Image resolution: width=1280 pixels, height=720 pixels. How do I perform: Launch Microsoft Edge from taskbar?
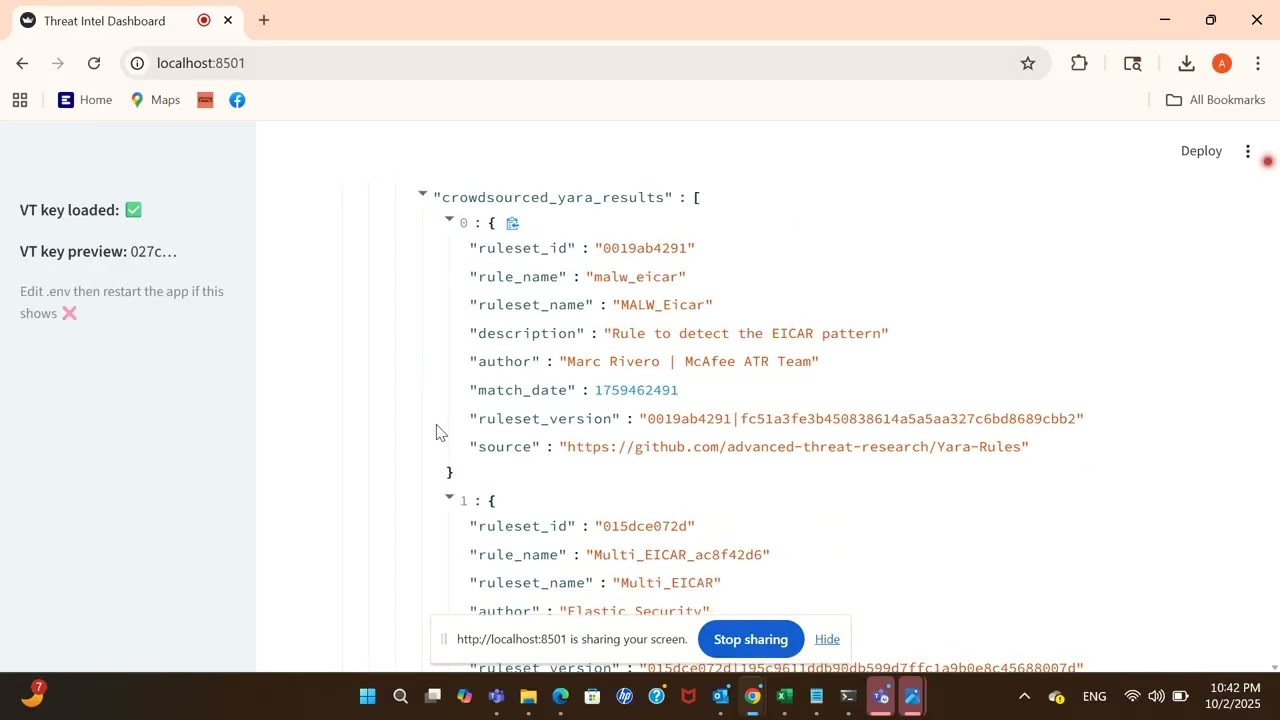tap(560, 696)
